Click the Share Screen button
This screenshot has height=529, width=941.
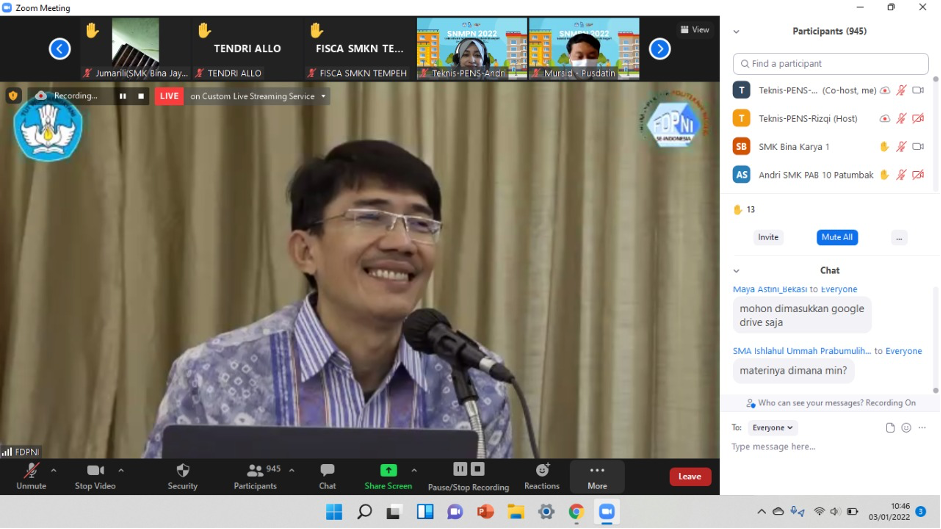[x=388, y=475]
